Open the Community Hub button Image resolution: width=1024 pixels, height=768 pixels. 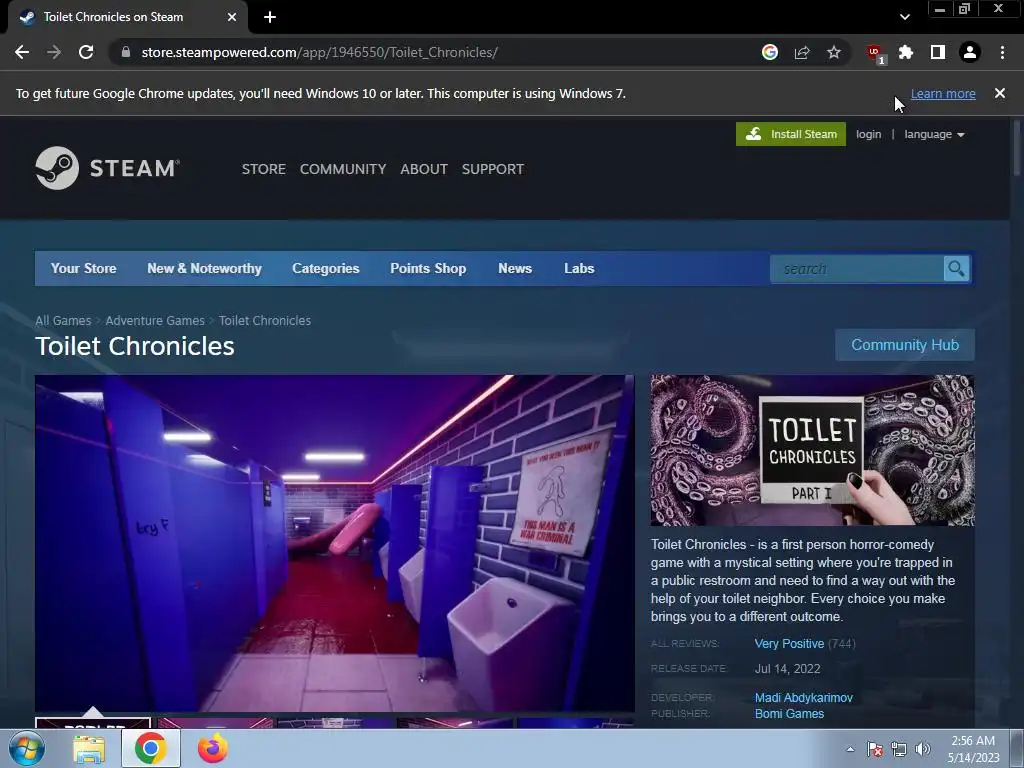pos(905,345)
